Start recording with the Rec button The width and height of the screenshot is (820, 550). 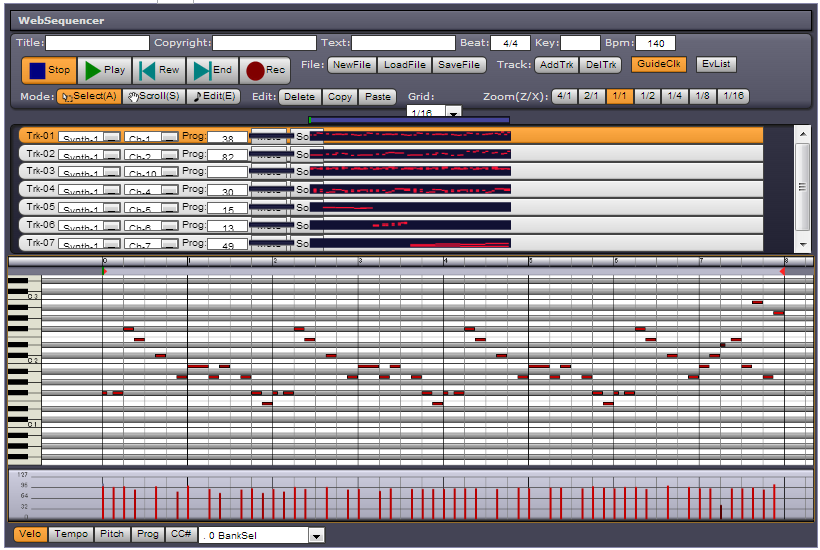pyautogui.click(x=266, y=70)
